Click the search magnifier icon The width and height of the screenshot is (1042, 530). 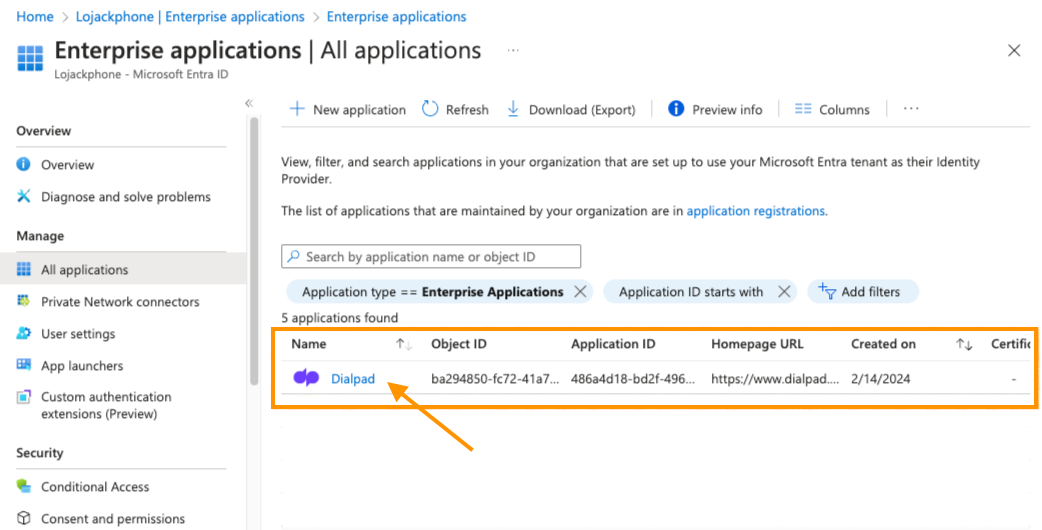pyautogui.click(x=293, y=256)
